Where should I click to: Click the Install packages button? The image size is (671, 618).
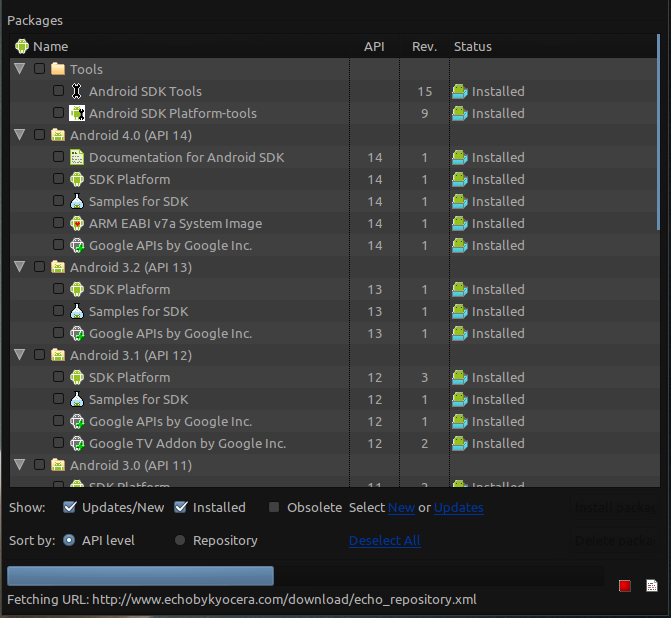click(x=615, y=508)
